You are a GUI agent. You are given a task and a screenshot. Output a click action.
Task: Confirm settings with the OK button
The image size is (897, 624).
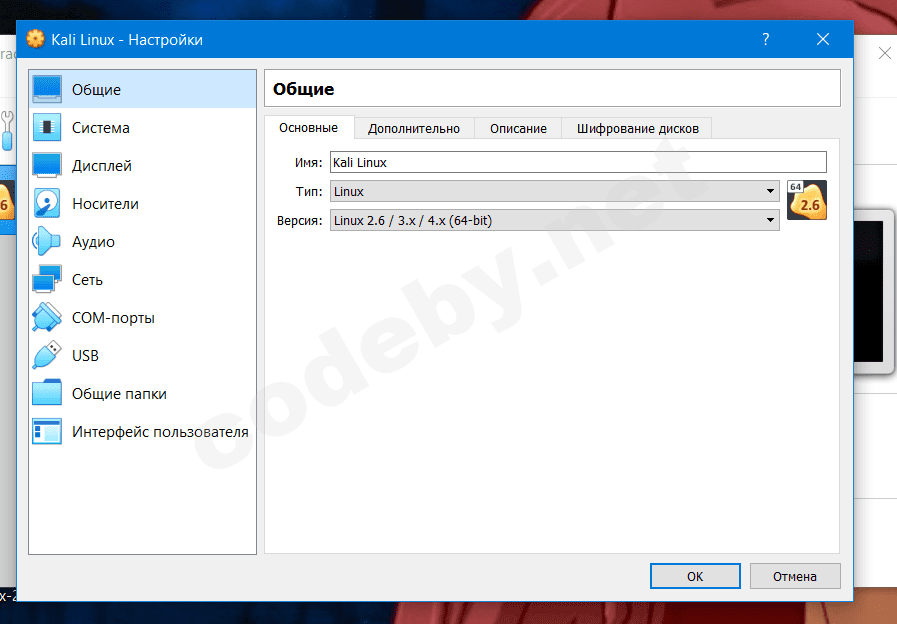[695, 576]
